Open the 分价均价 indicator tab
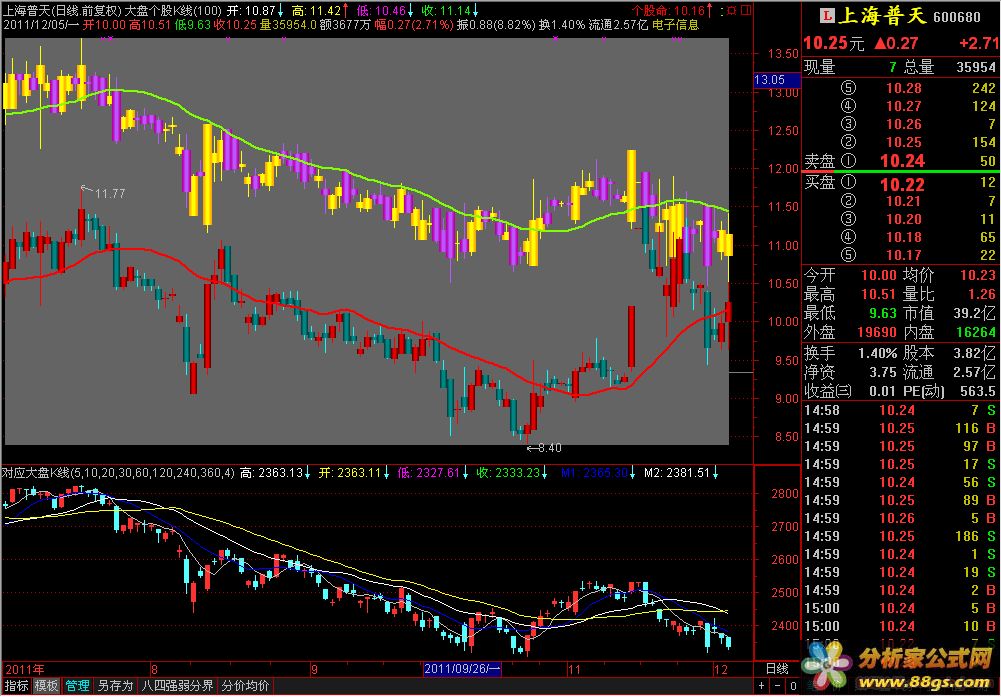The image size is (1001, 697). [245, 686]
